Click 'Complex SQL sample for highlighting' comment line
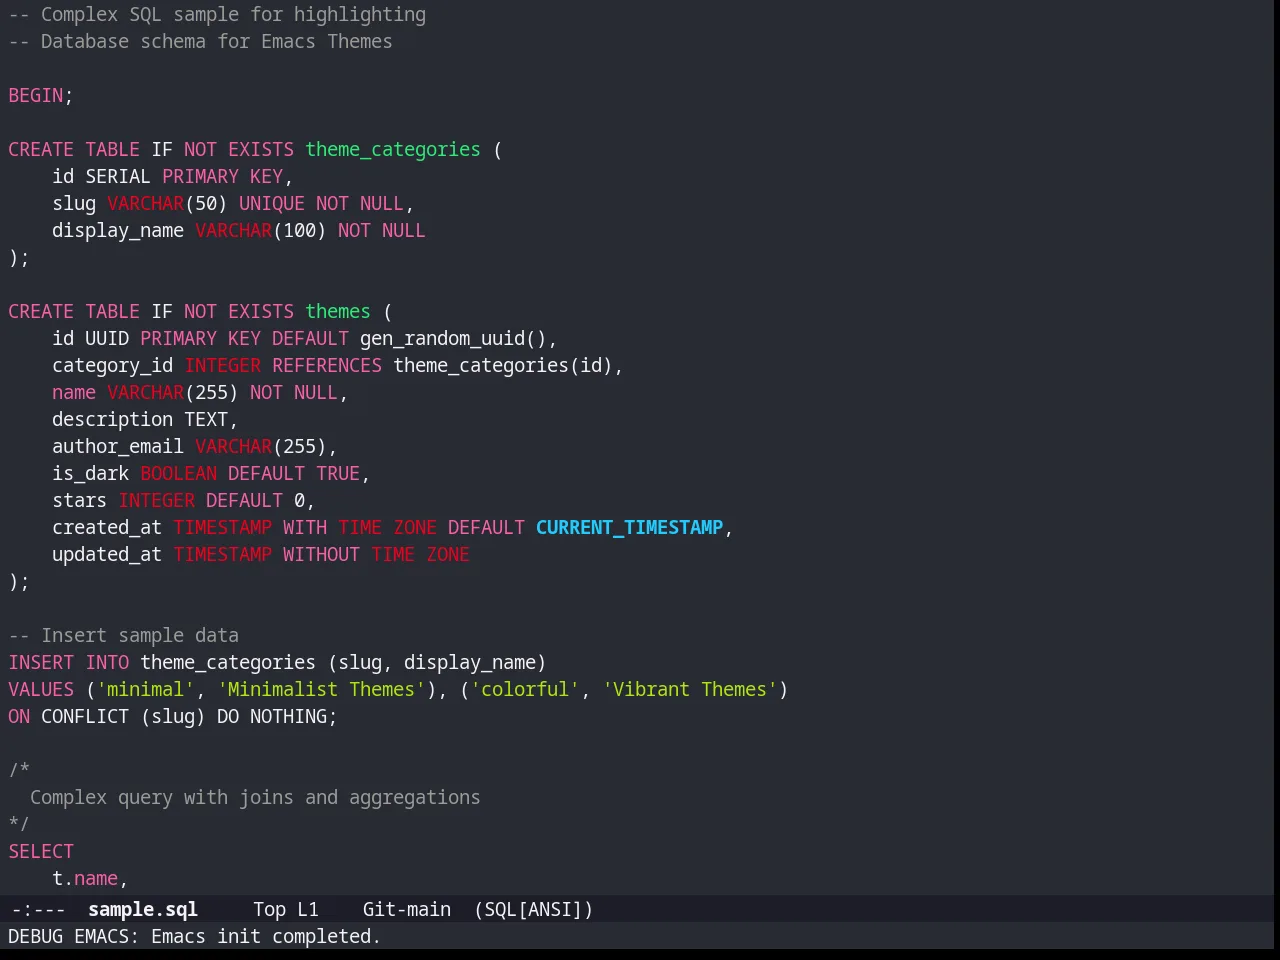 pyautogui.click(x=217, y=14)
